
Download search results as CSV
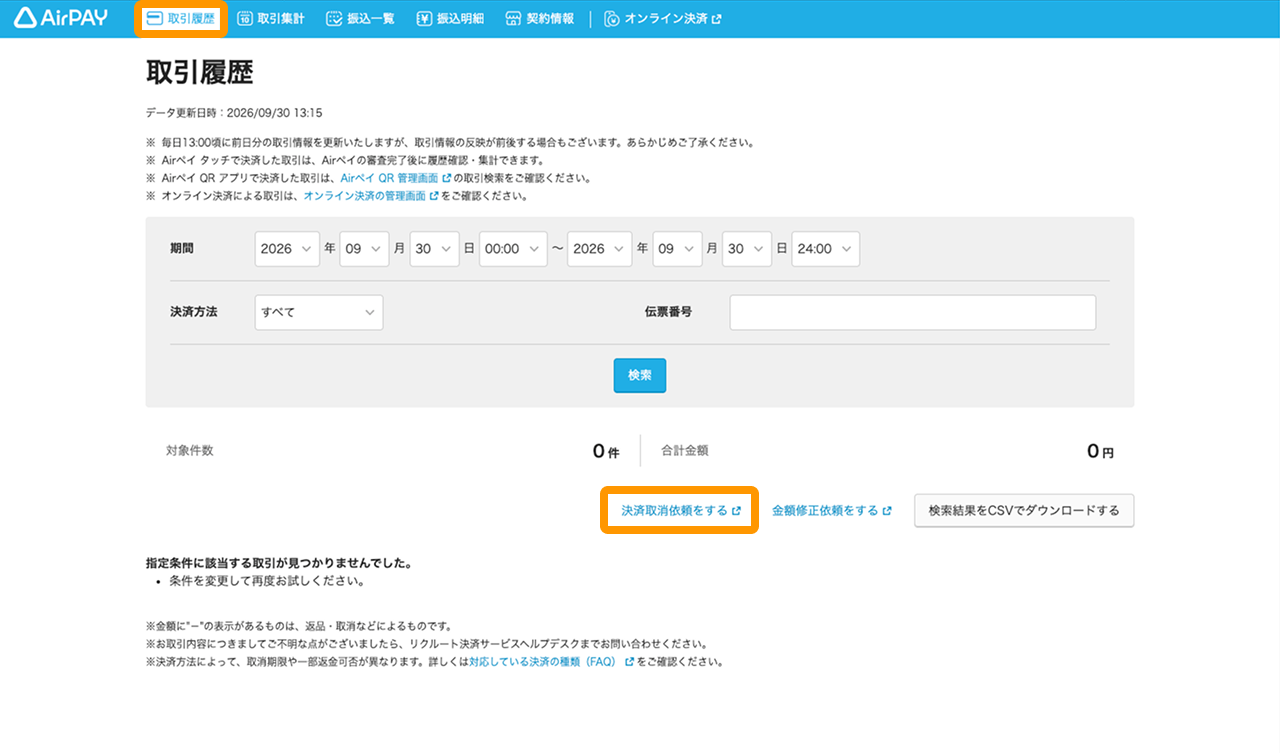click(x=1024, y=510)
